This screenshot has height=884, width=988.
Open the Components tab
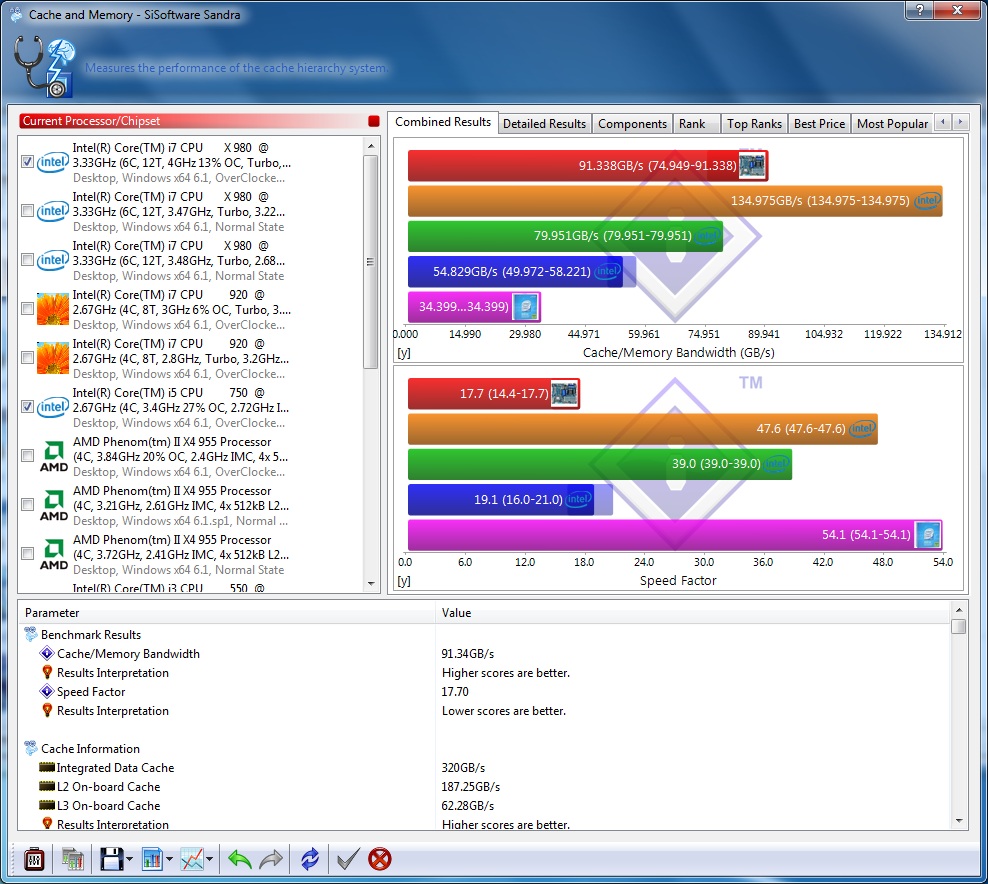(x=633, y=124)
